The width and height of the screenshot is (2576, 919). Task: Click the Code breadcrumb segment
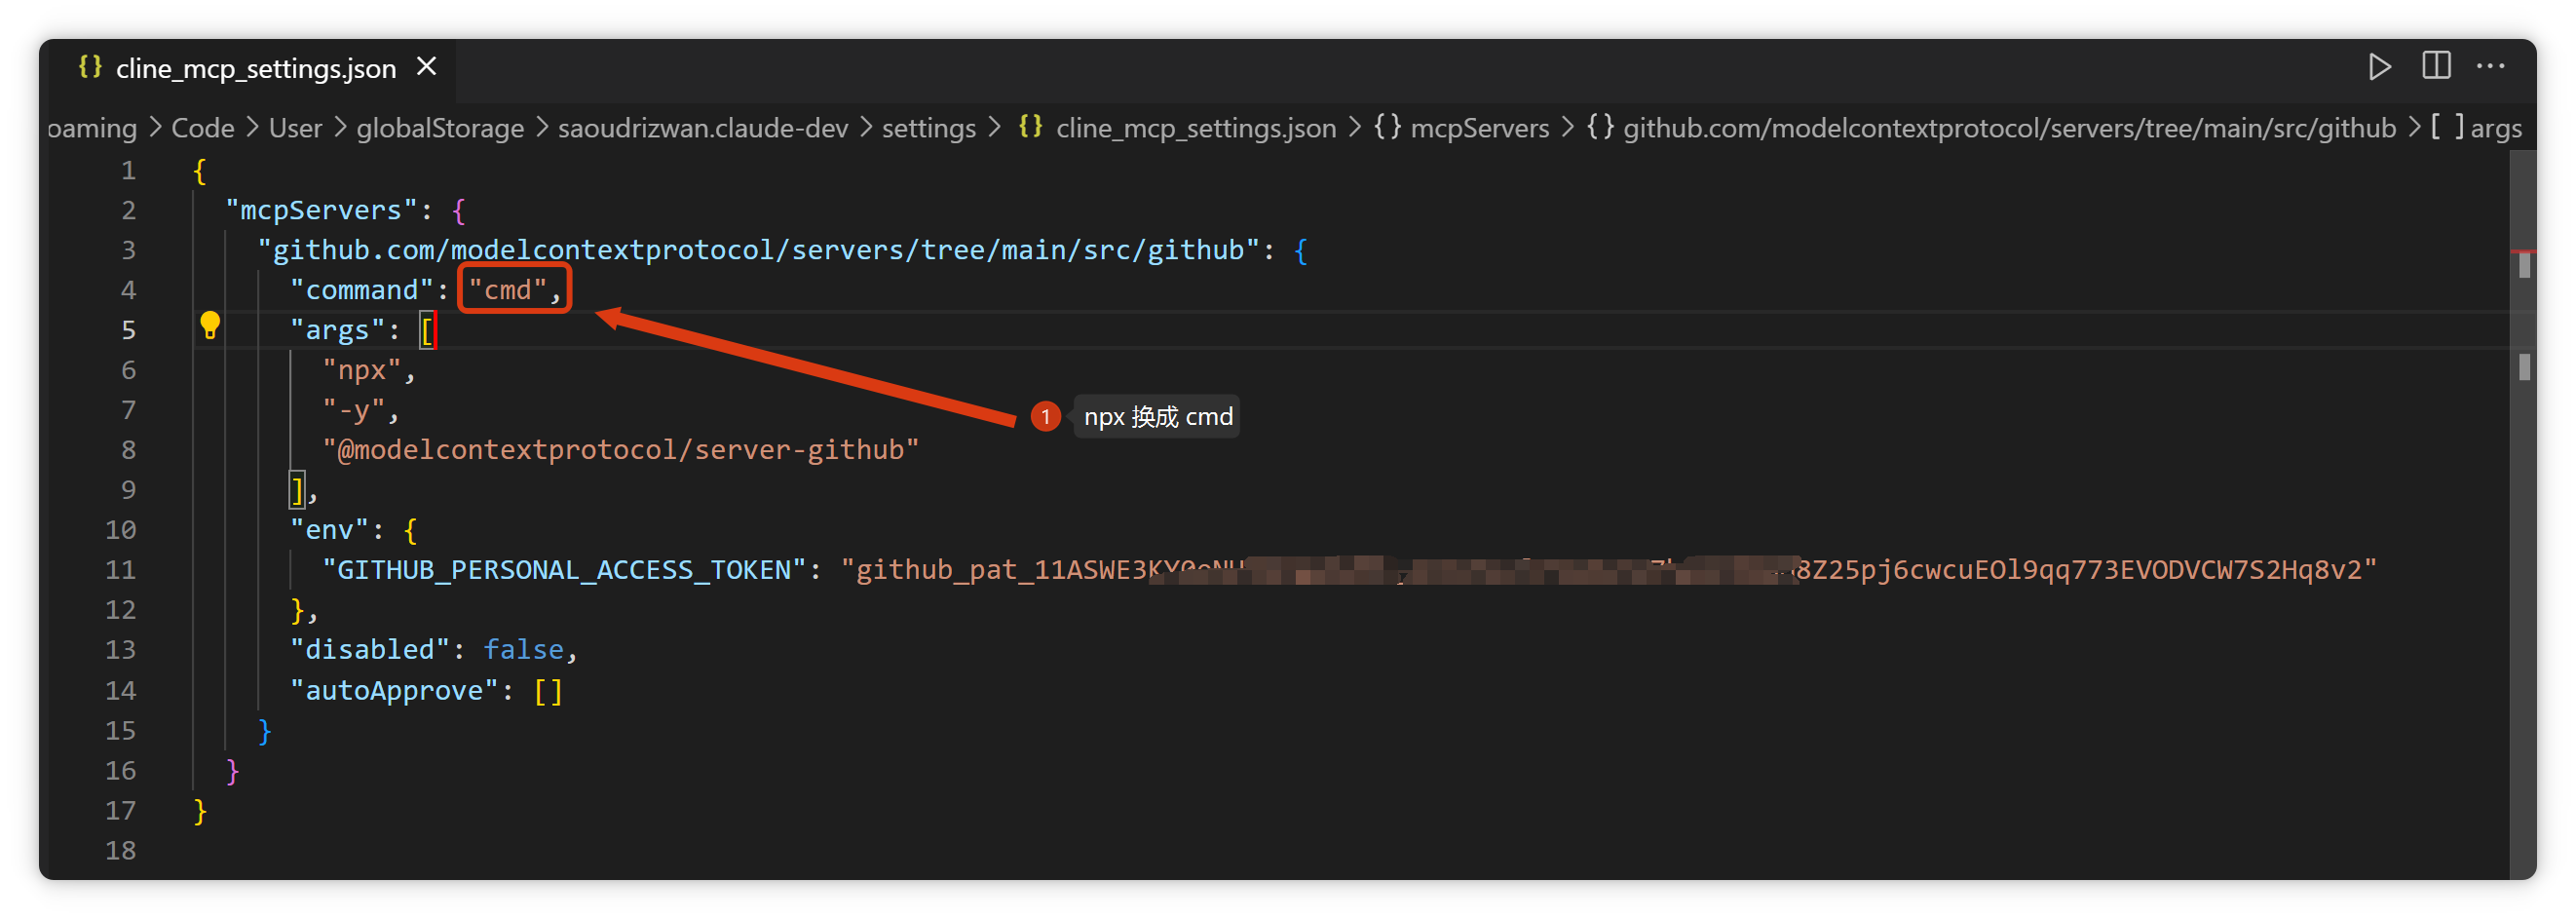[x=203, y=129]
